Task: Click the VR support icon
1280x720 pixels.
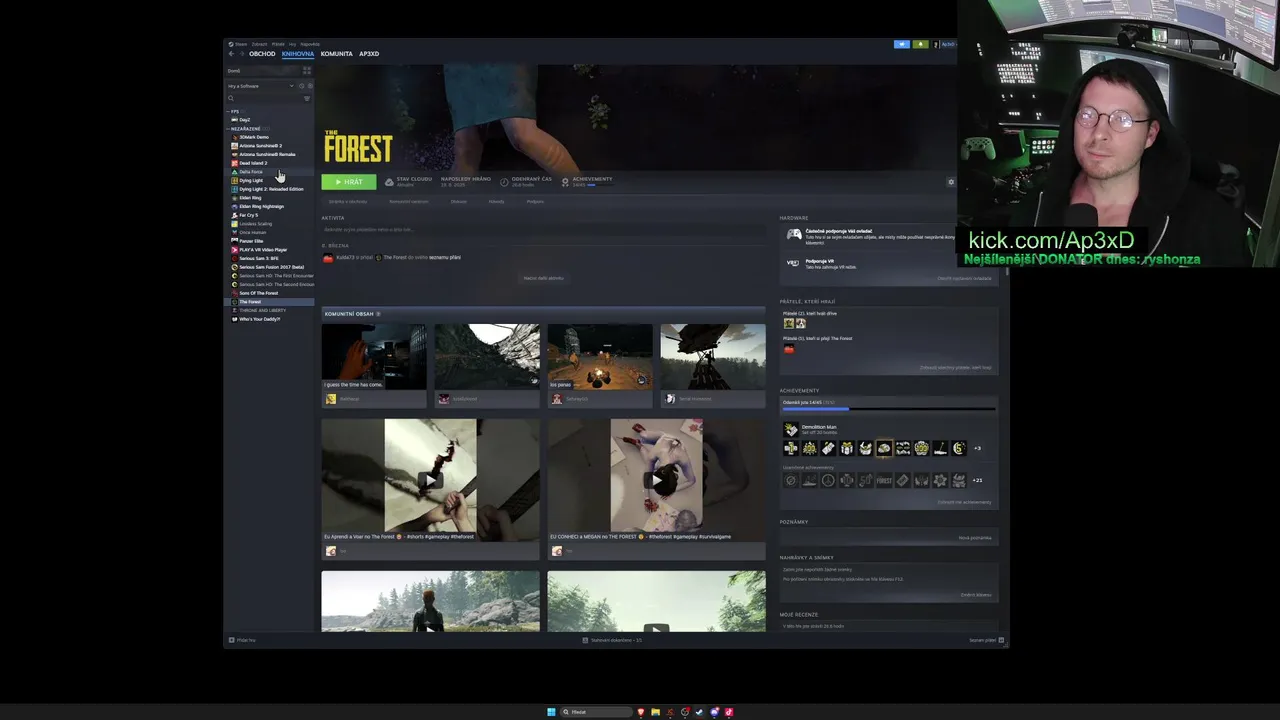Action: tap(793, 263)
